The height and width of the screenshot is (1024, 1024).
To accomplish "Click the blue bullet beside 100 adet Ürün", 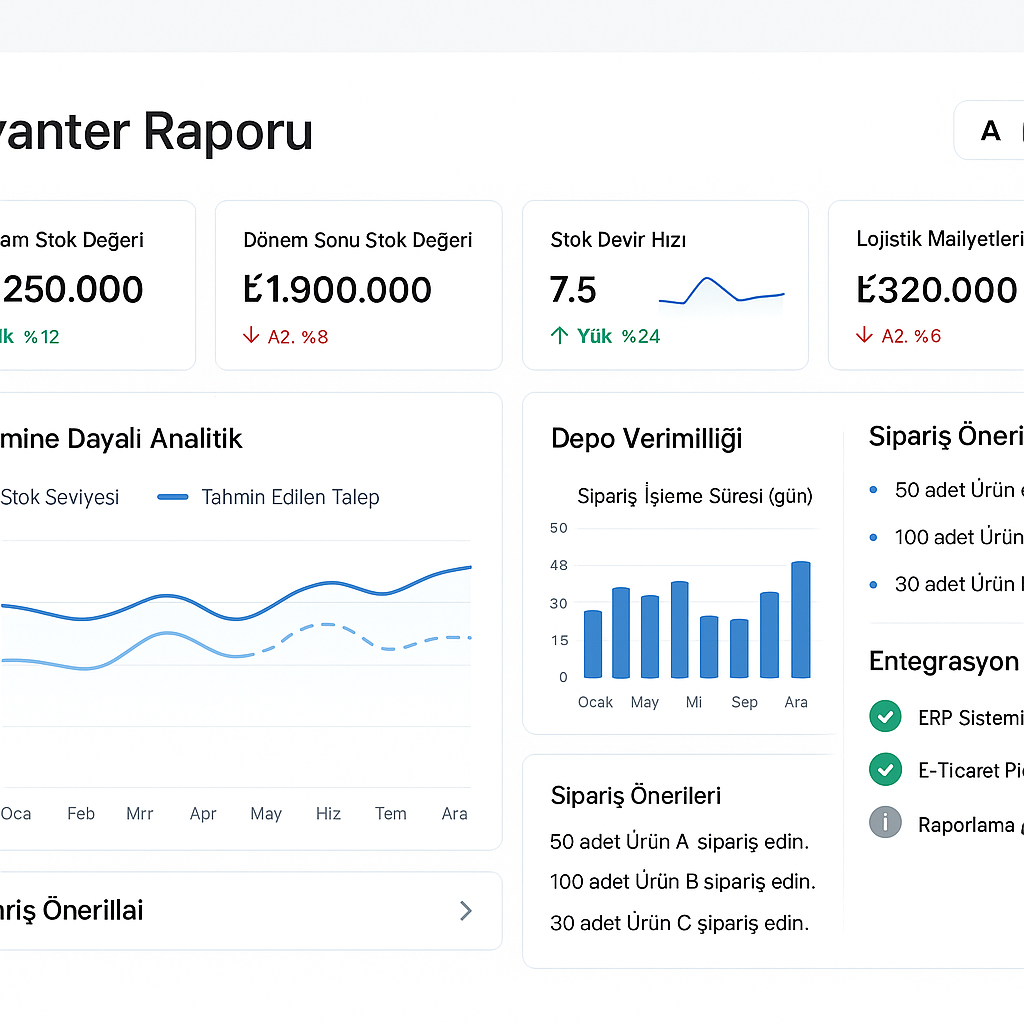I will [873, 537].
